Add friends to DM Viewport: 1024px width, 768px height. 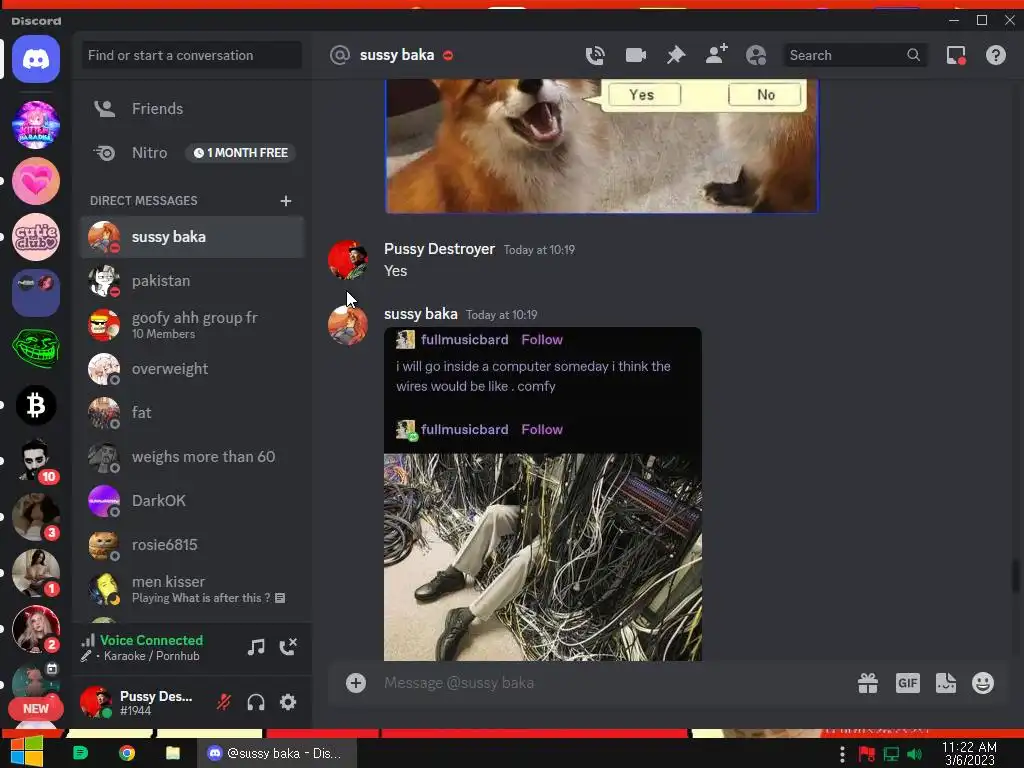pyautogui.click(x=716, y=54)
